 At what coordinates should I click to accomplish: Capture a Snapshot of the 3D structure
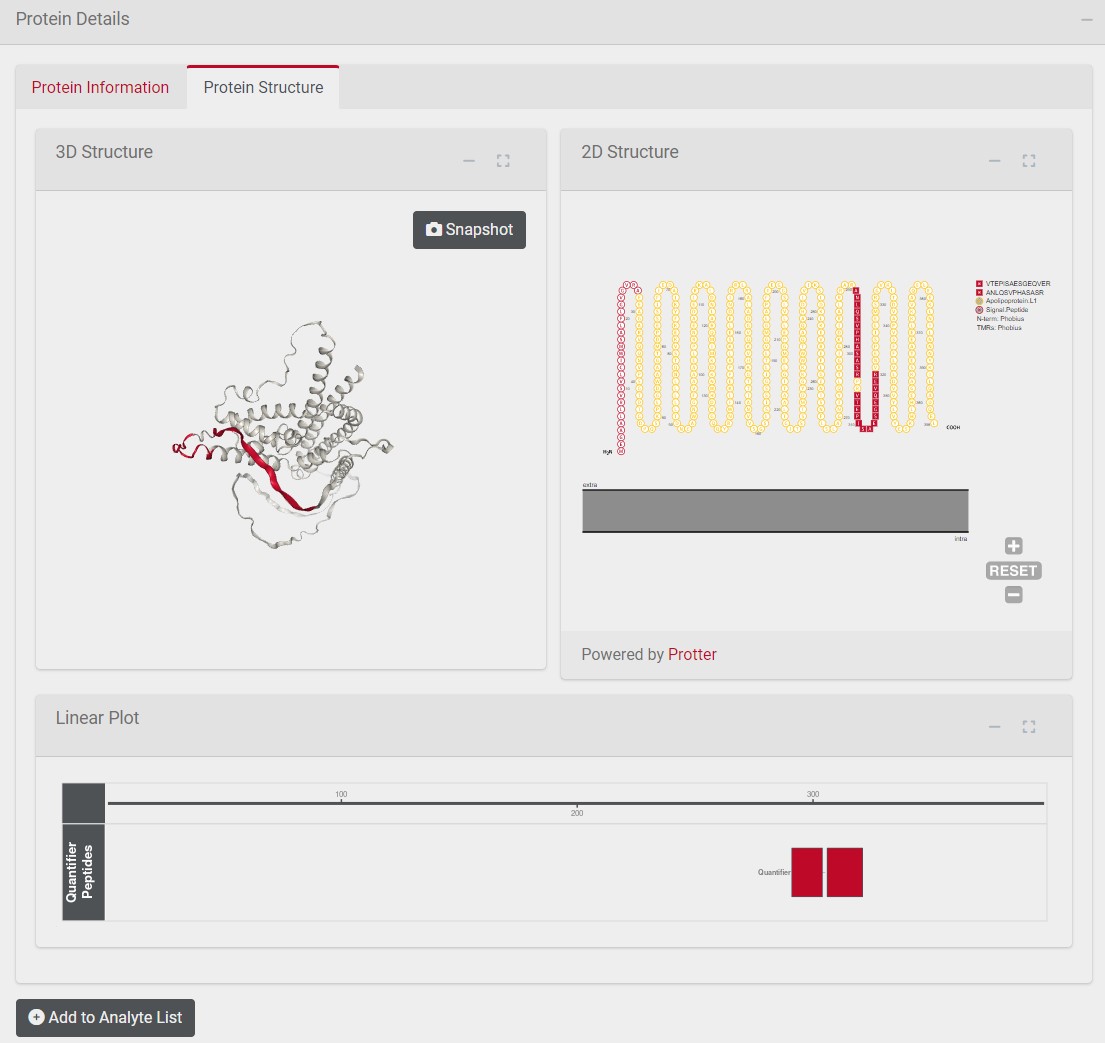[469, 229]
